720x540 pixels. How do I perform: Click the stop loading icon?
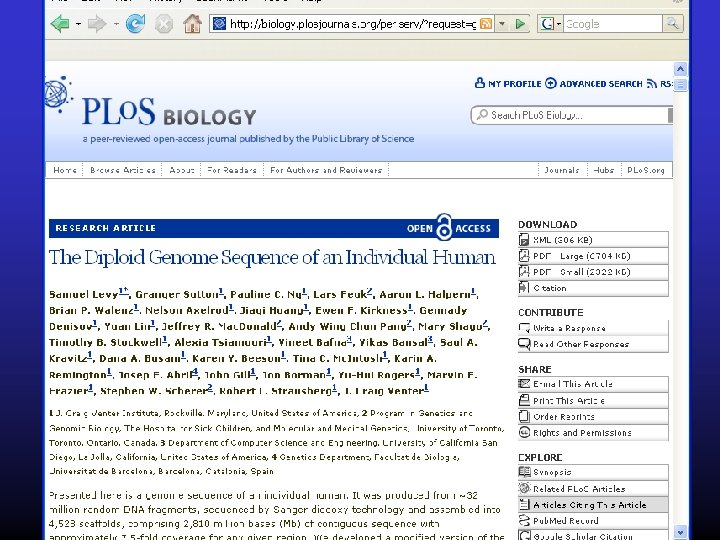163,24
